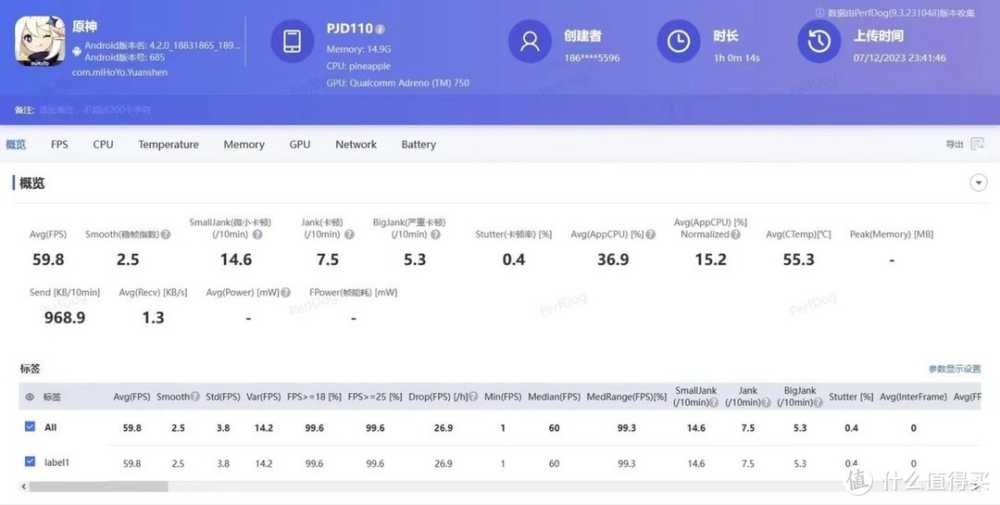
Task: Click the export icon at top right
Action: click(x=955, y=145)
